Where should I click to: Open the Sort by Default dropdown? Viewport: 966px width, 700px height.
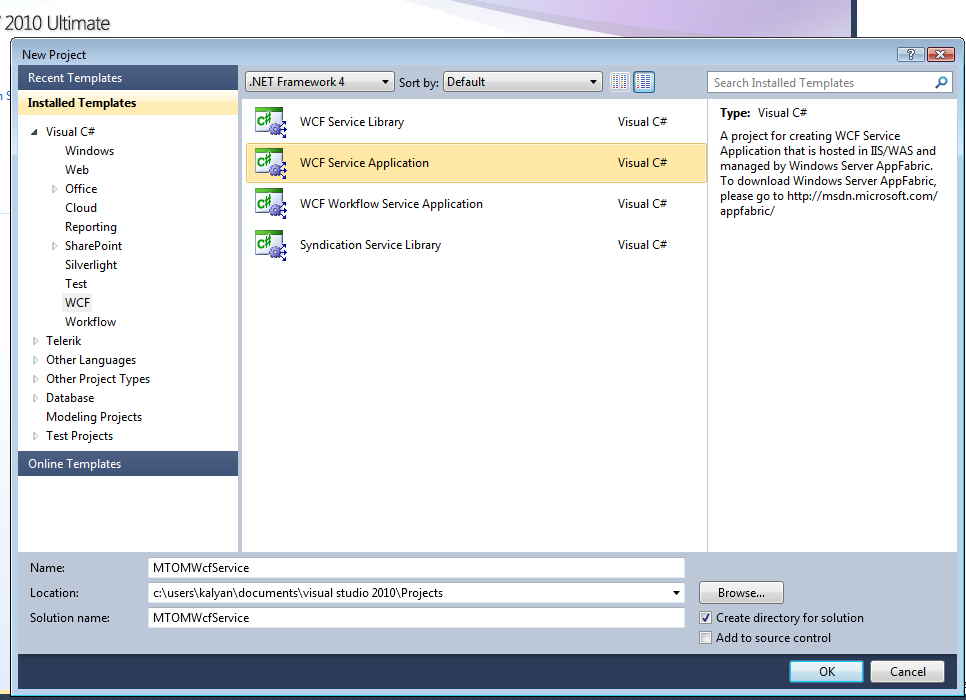tap(522, 82)
